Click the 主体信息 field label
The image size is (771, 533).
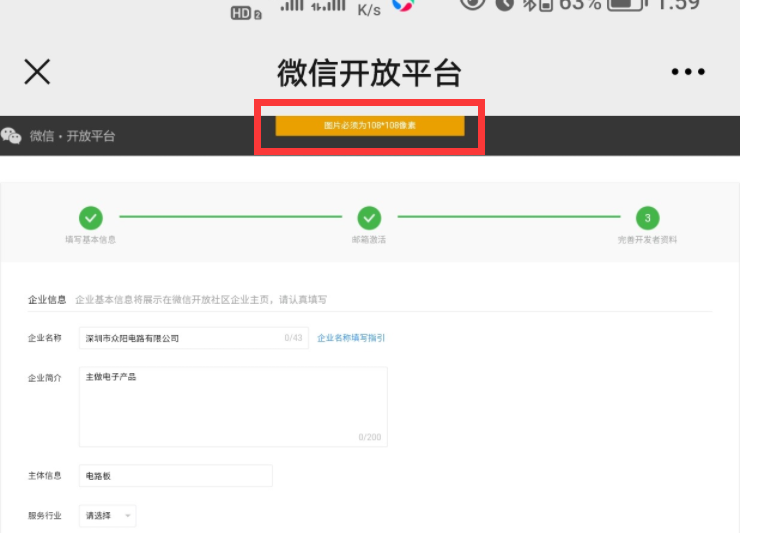point(45,475)
